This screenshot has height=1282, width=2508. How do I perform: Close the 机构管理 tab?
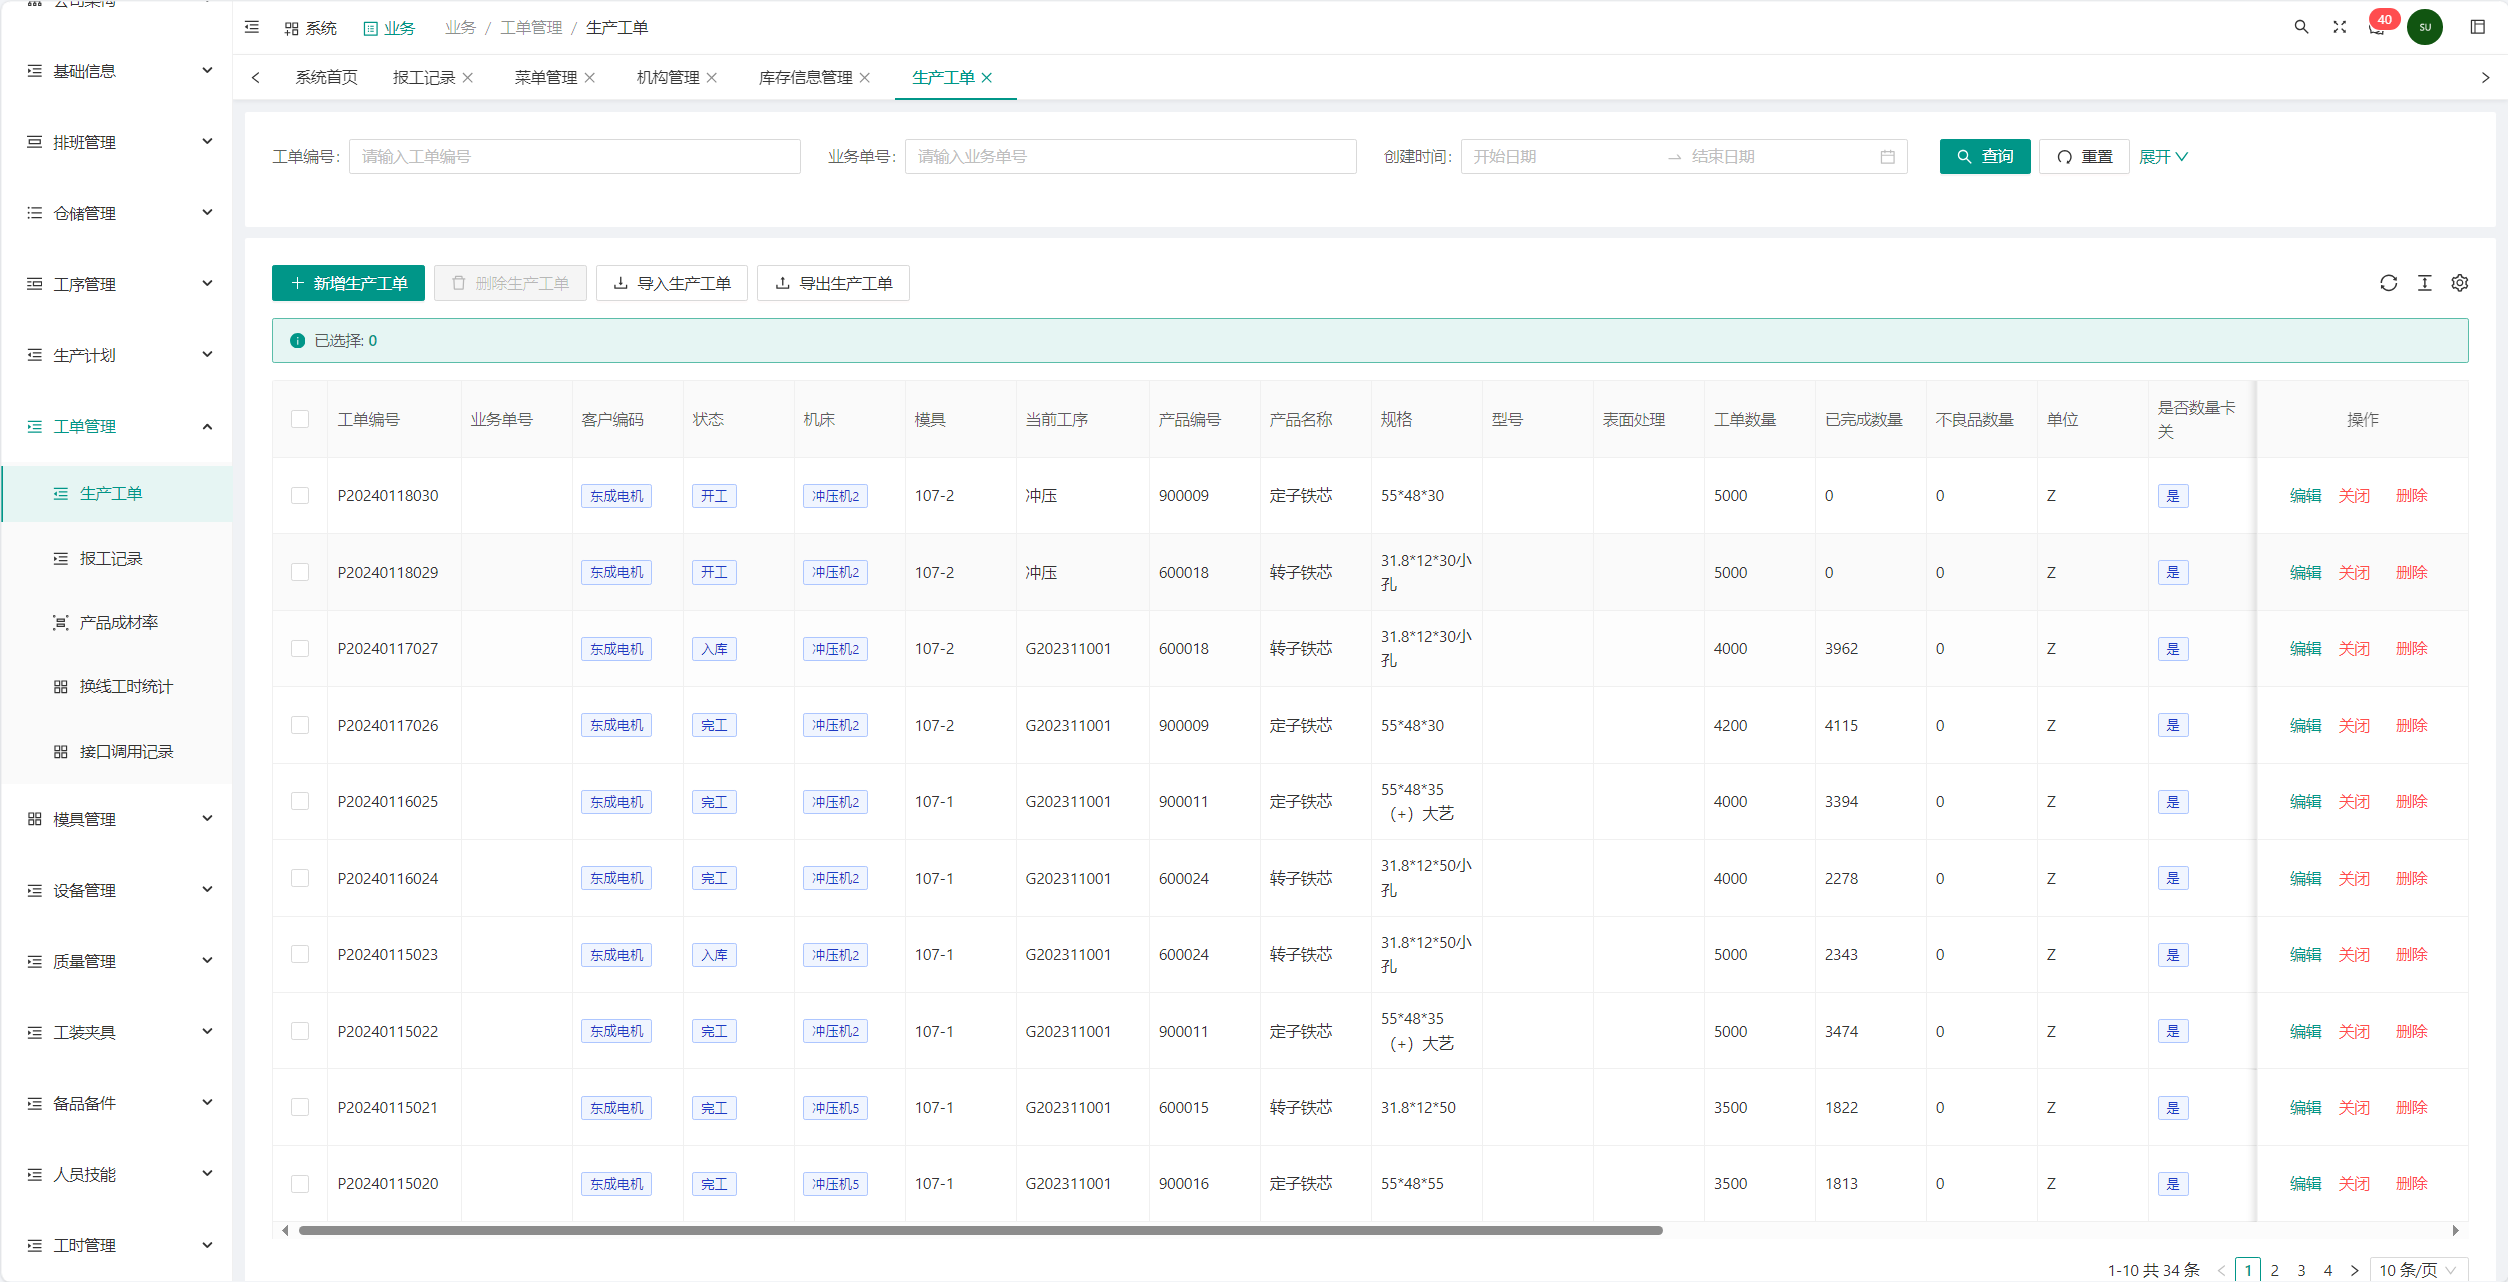click(712, 78)
